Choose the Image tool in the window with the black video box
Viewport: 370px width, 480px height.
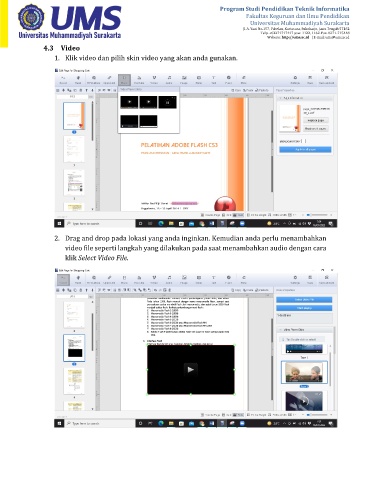(x=184, y=280)
